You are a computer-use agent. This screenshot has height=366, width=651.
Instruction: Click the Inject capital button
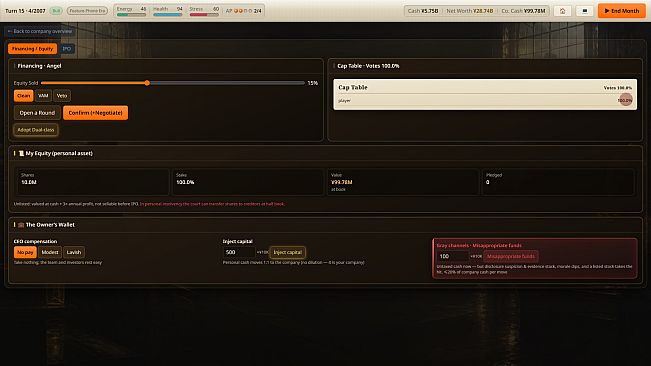(288, 252)
